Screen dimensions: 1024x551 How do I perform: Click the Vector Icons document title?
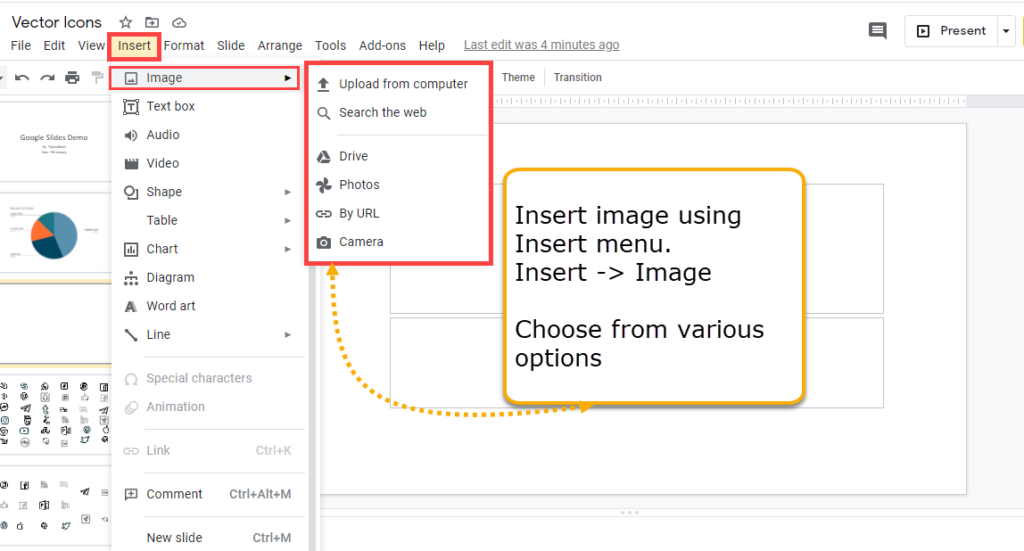pyautogui.click(x=57, y=22)
